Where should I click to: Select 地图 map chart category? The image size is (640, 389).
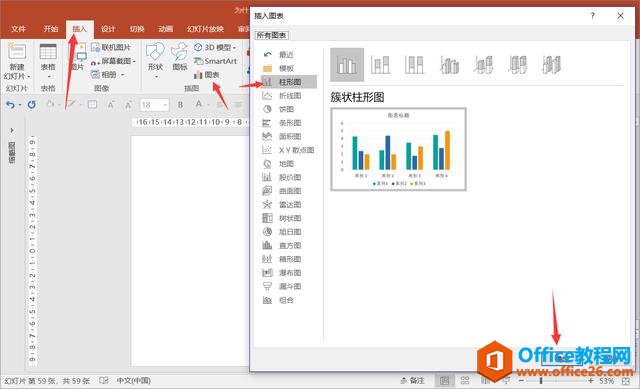pos(286,164)
